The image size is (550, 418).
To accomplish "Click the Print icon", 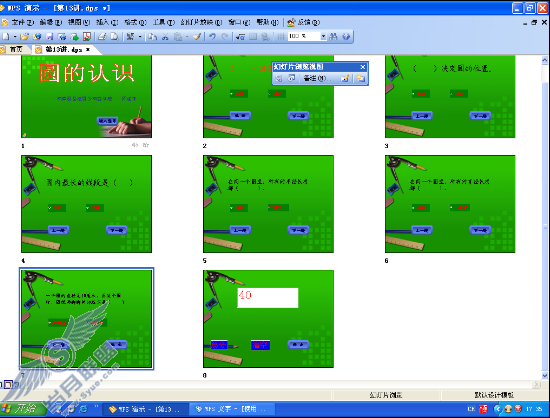I will [102, 36].
